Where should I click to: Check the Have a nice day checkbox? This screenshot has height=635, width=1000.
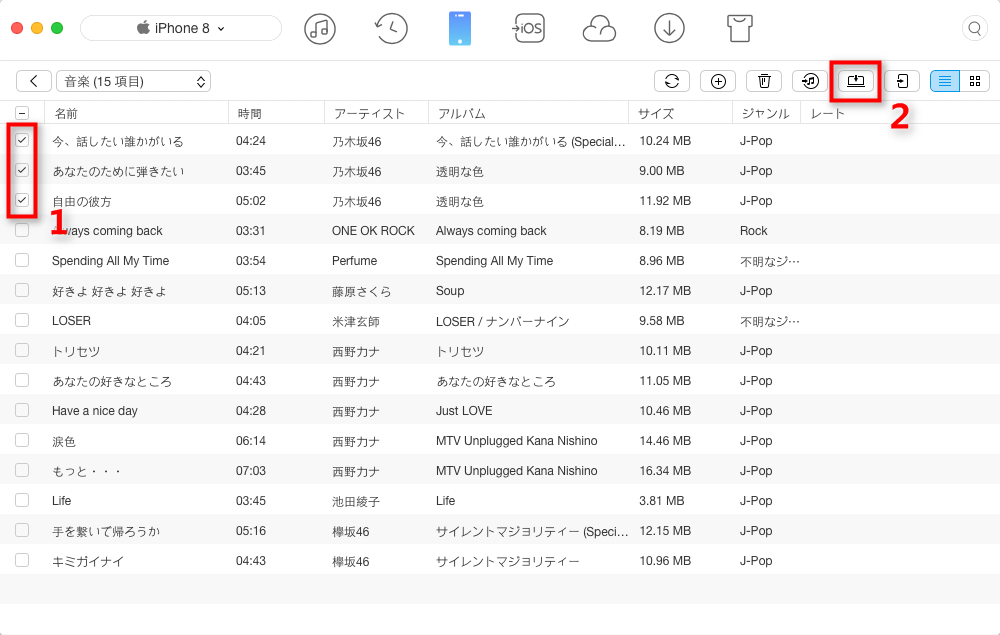[x=22, y=410]
